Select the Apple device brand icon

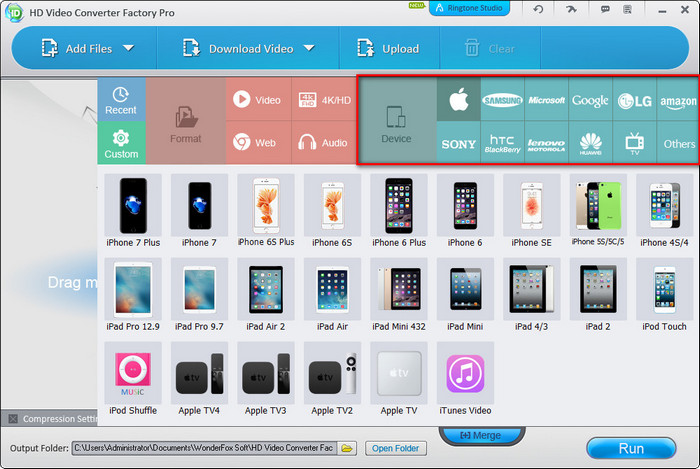pos(458,100)
